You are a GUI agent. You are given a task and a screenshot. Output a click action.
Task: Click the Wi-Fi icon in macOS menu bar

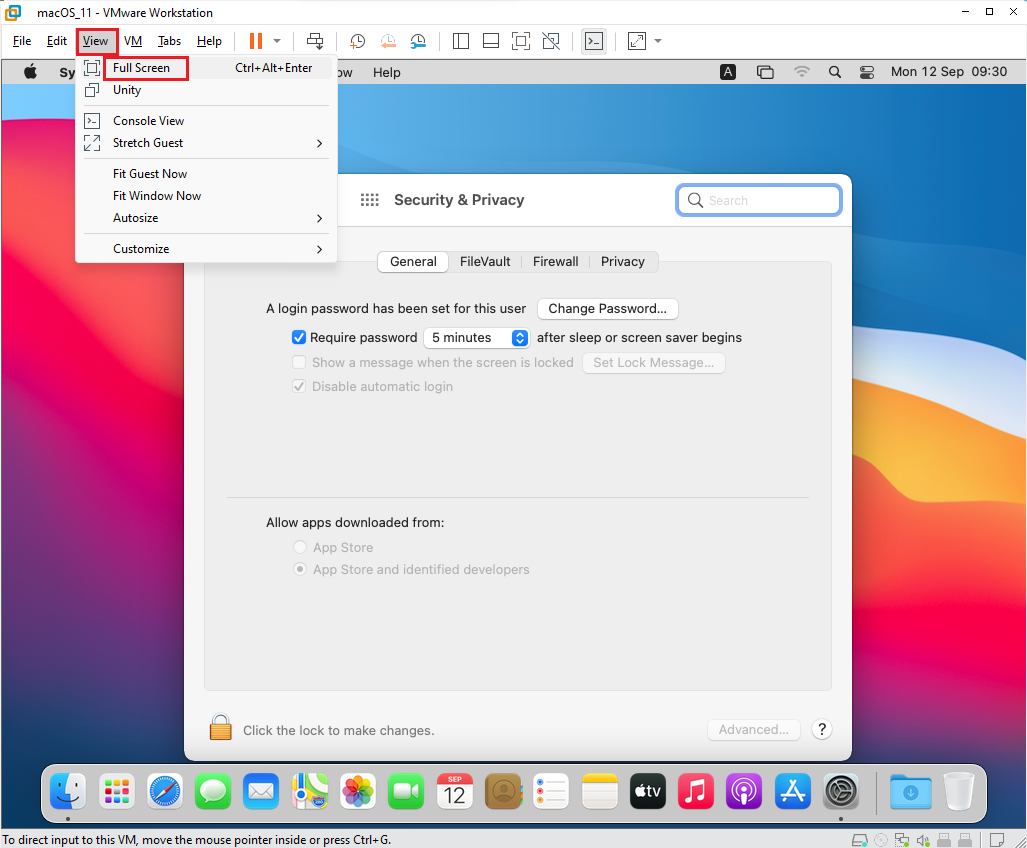coord(802,72)
